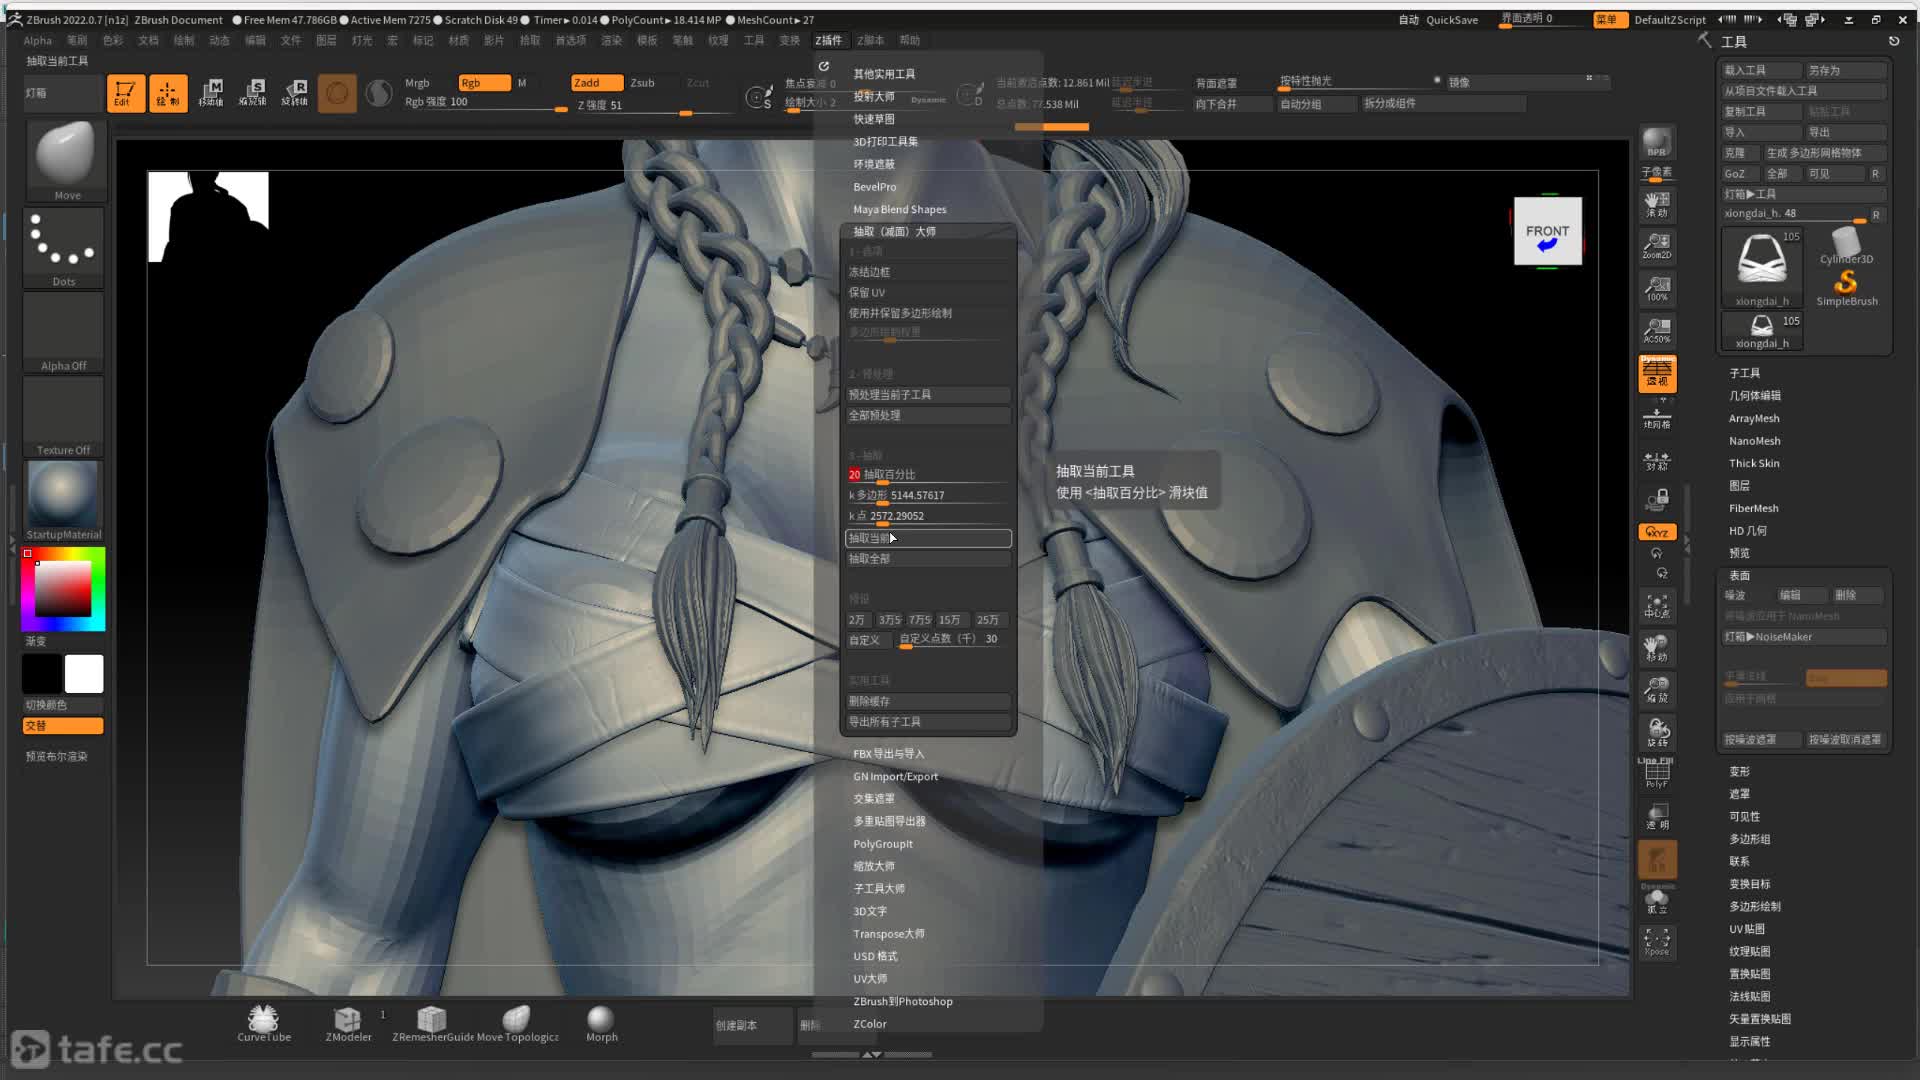
Task: Select the Cylinder3D tool
Action: (x=1846, y=246)
